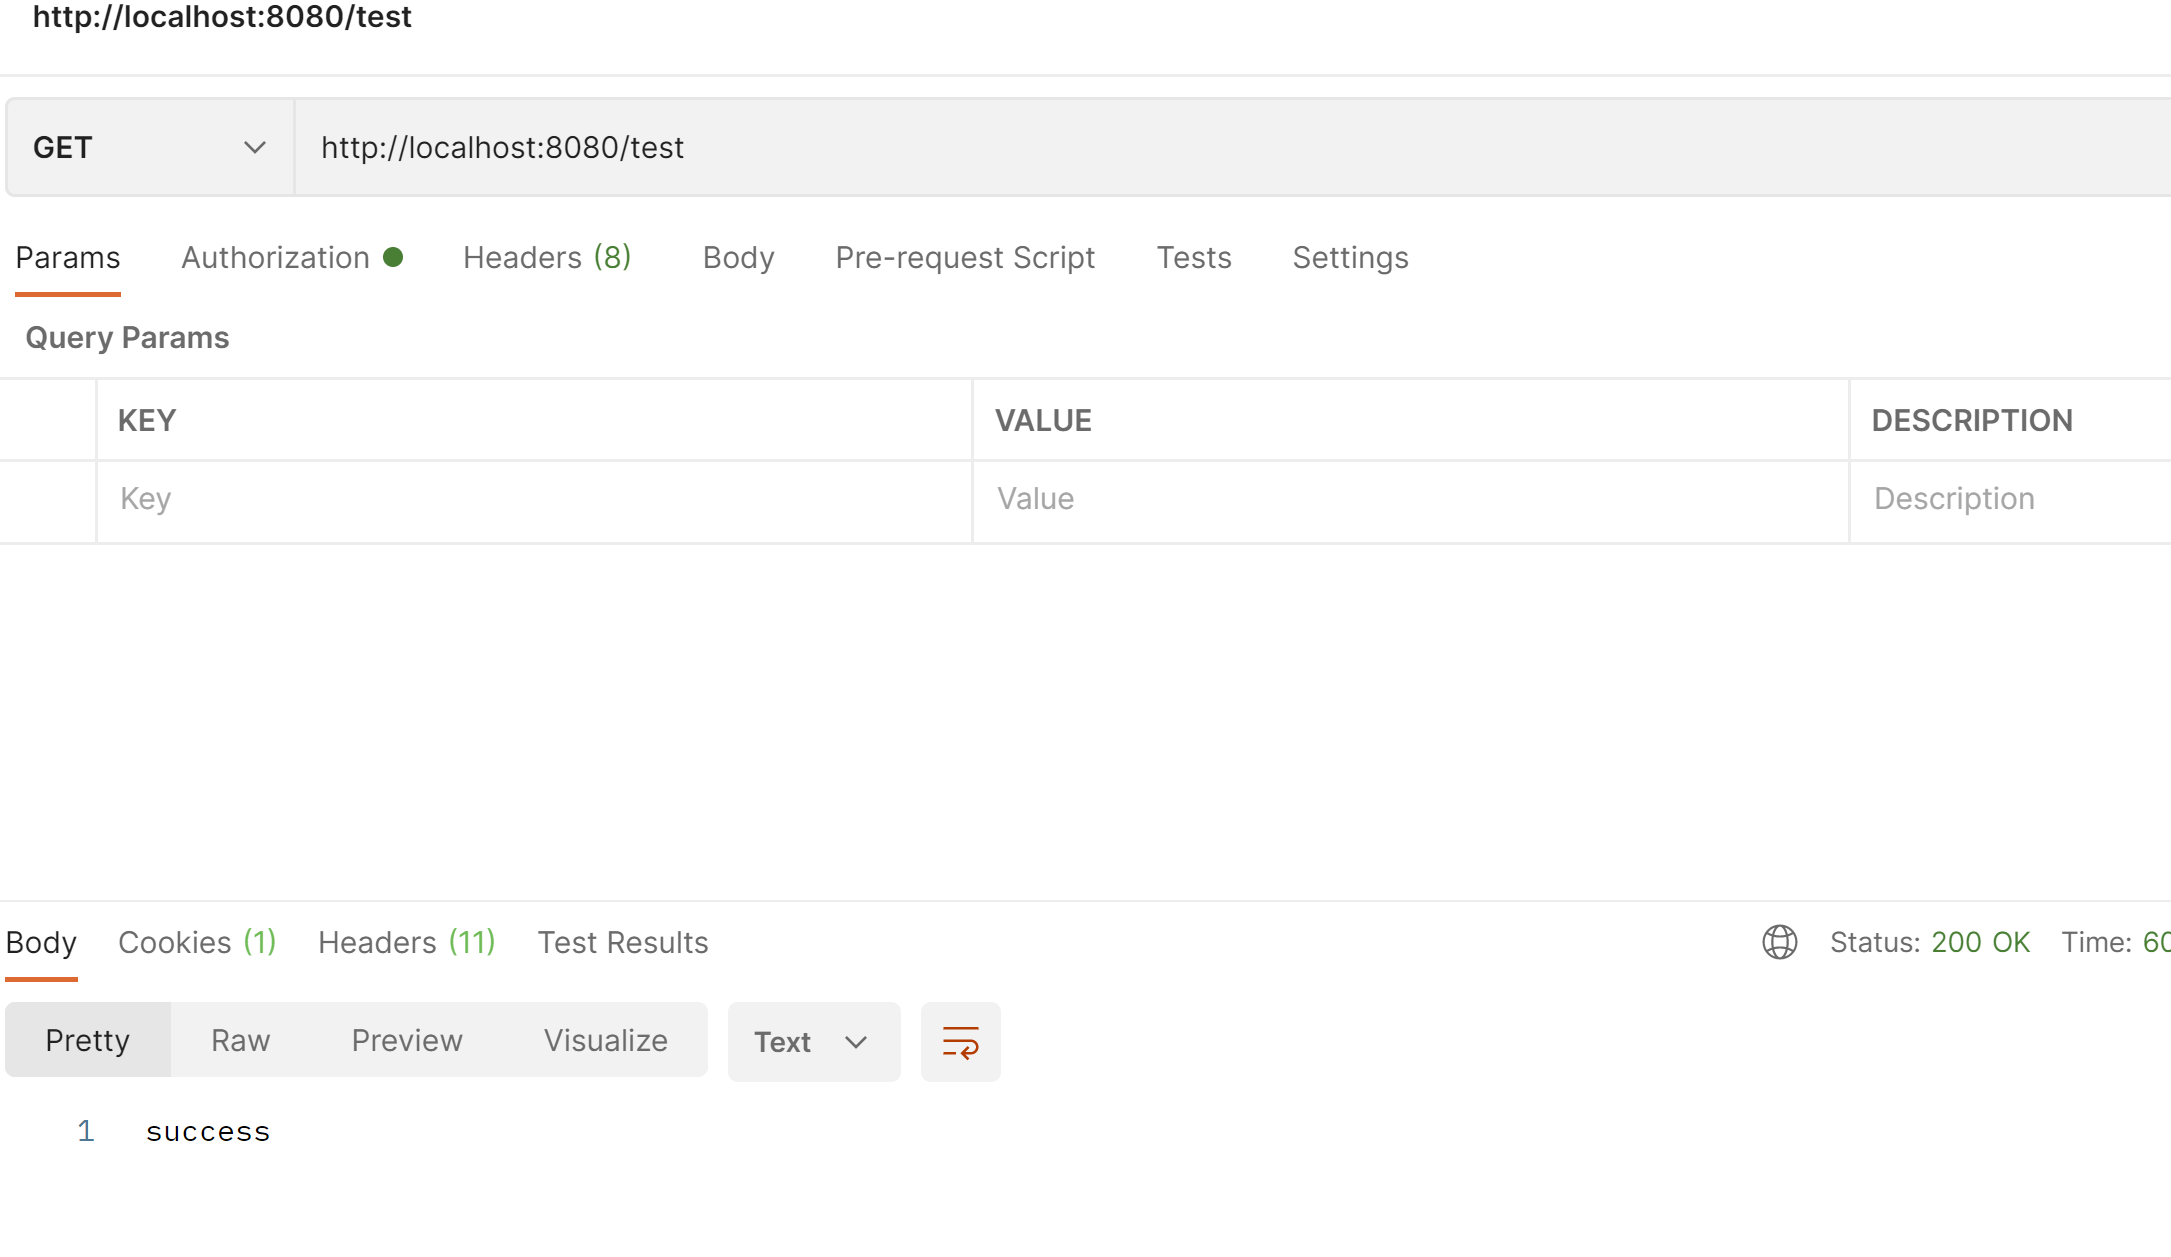The height and width of the screenshot is (1257, 2171).
Task: Switch response view to Visualize
Action: [605, 1041]
